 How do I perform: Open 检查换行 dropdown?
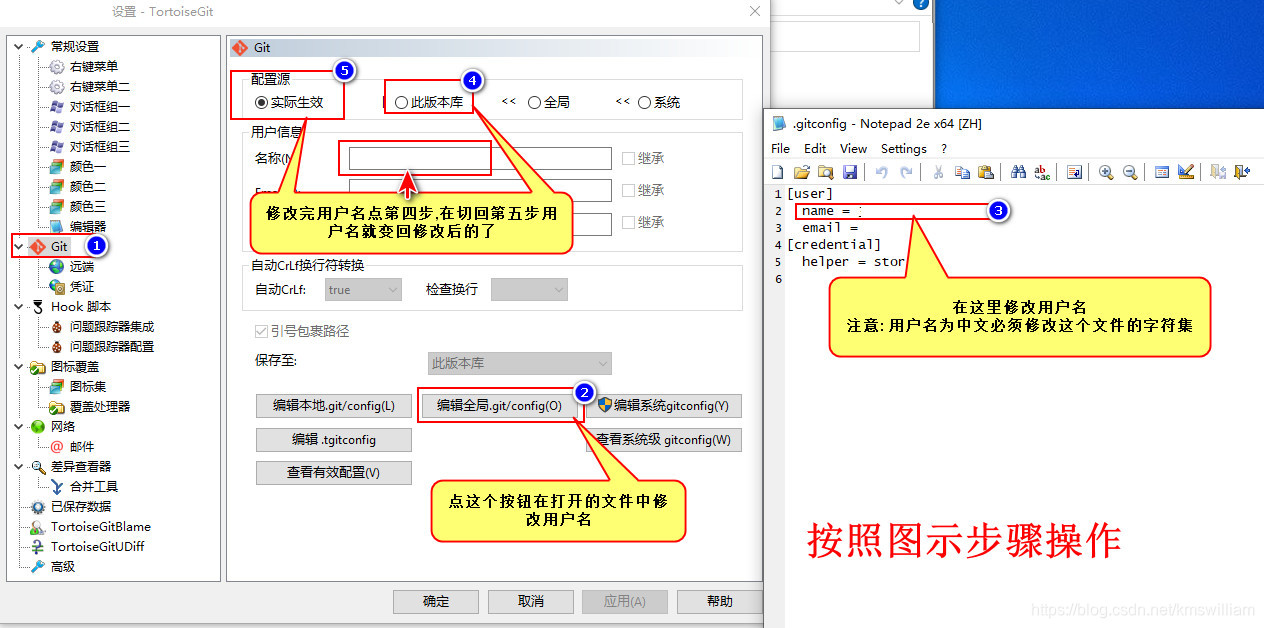(529, 290)
